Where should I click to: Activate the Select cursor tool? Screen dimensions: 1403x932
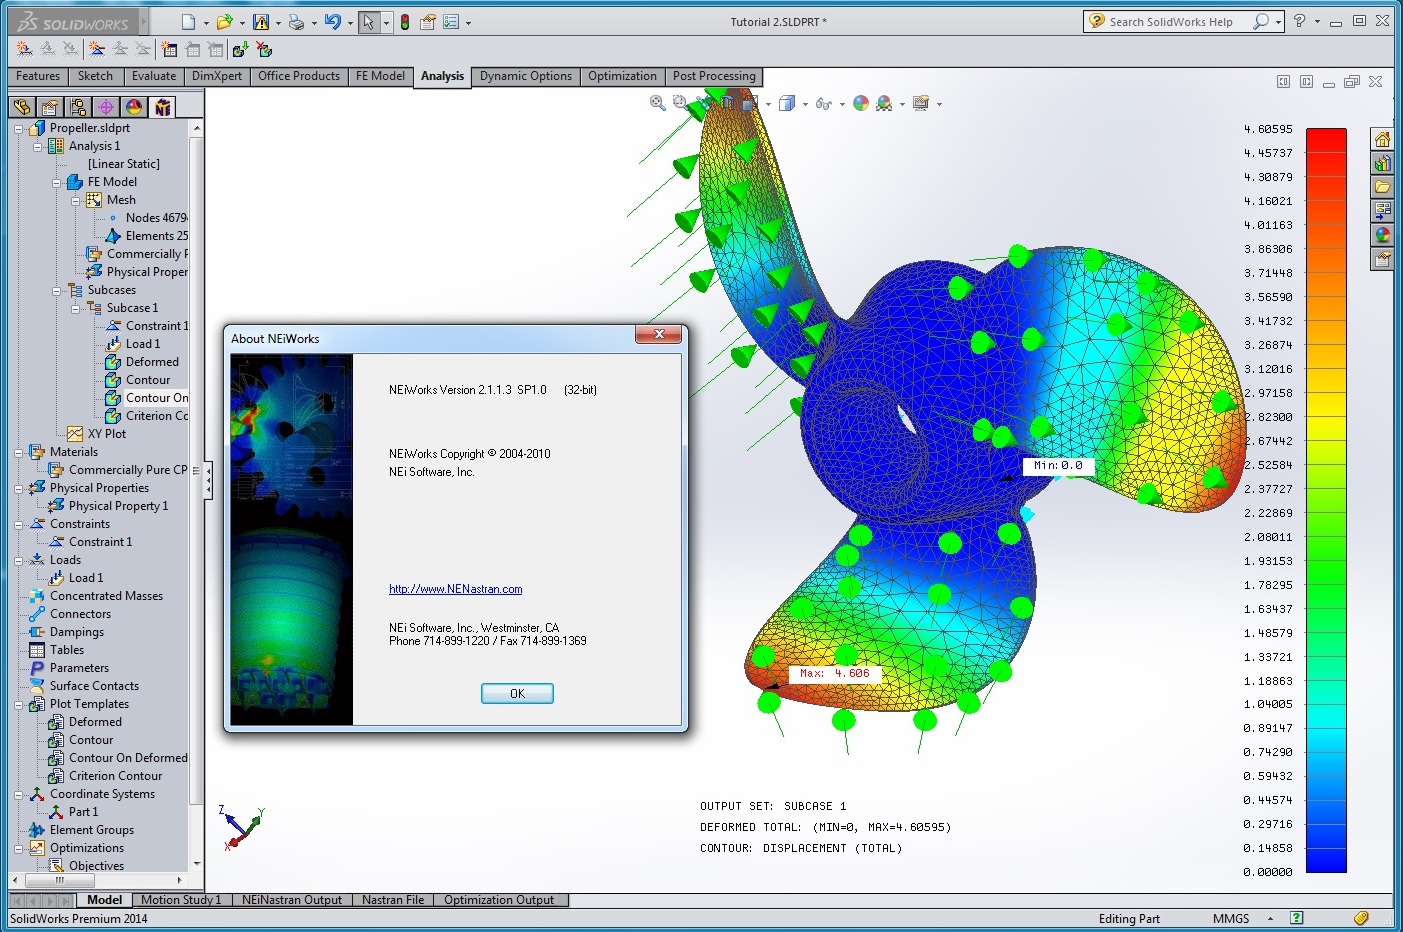(x=369, y=21)
